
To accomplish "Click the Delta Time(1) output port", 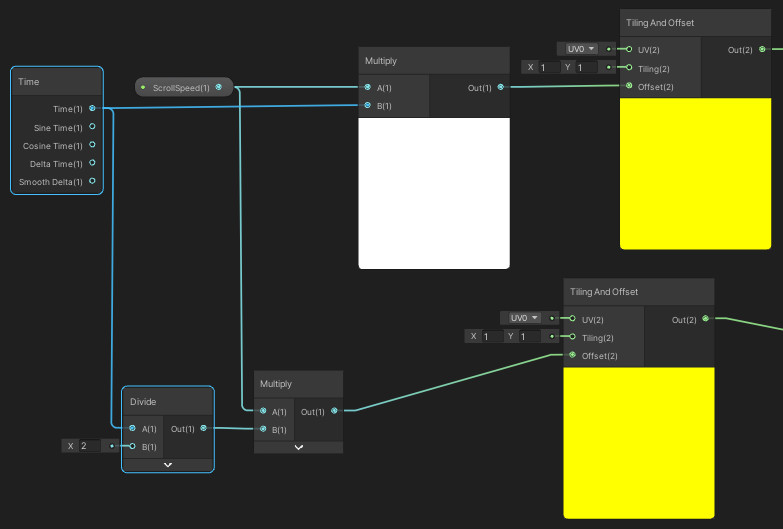I will tap(92, 163).
